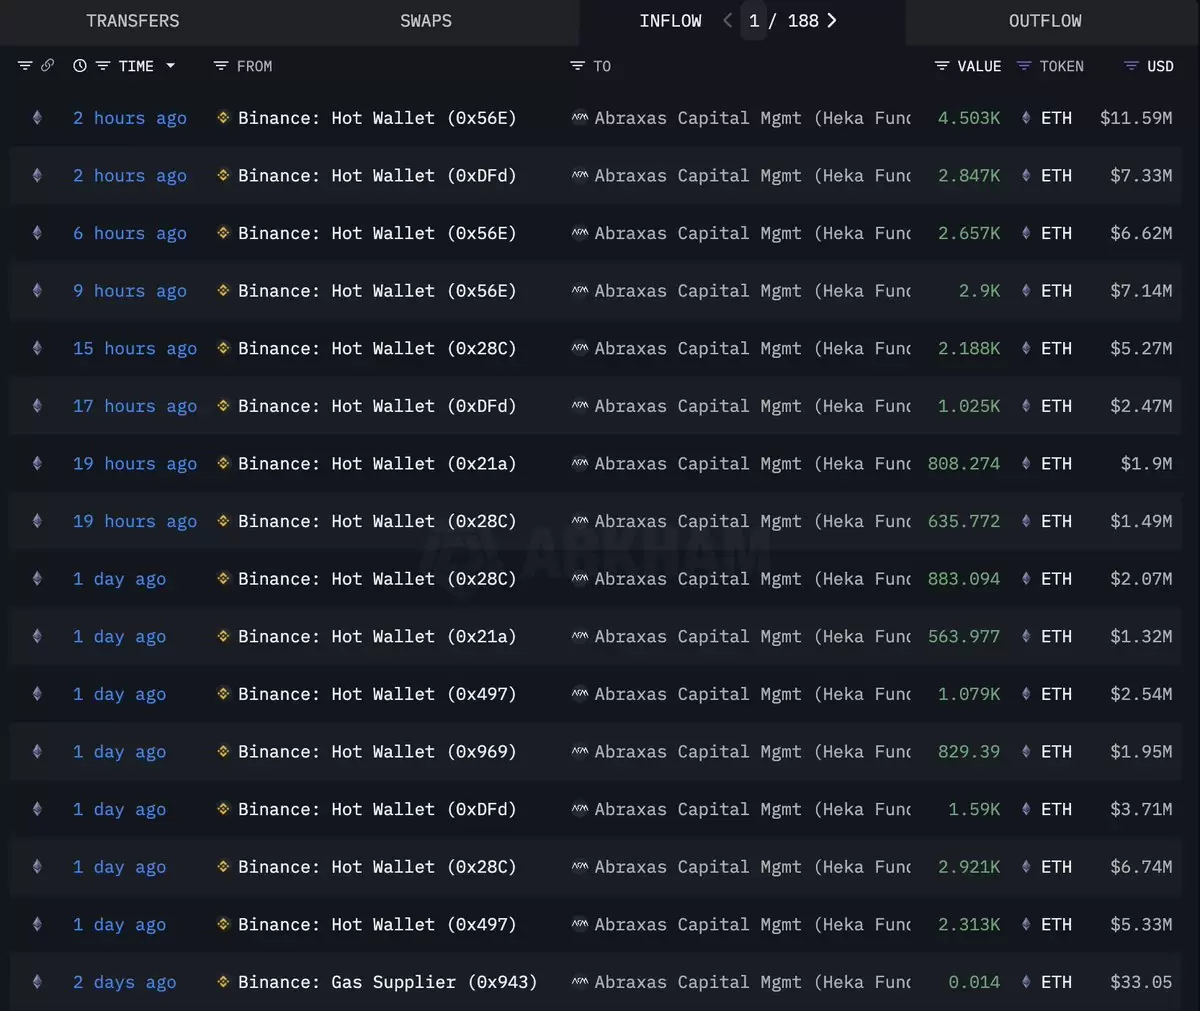
Task: Click the clock icon in header
Action: pyautogui.click(x=80, y=66)
